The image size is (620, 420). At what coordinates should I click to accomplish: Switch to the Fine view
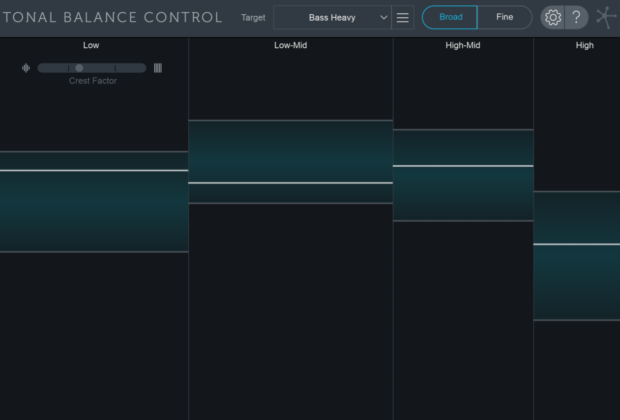point(505,17)
